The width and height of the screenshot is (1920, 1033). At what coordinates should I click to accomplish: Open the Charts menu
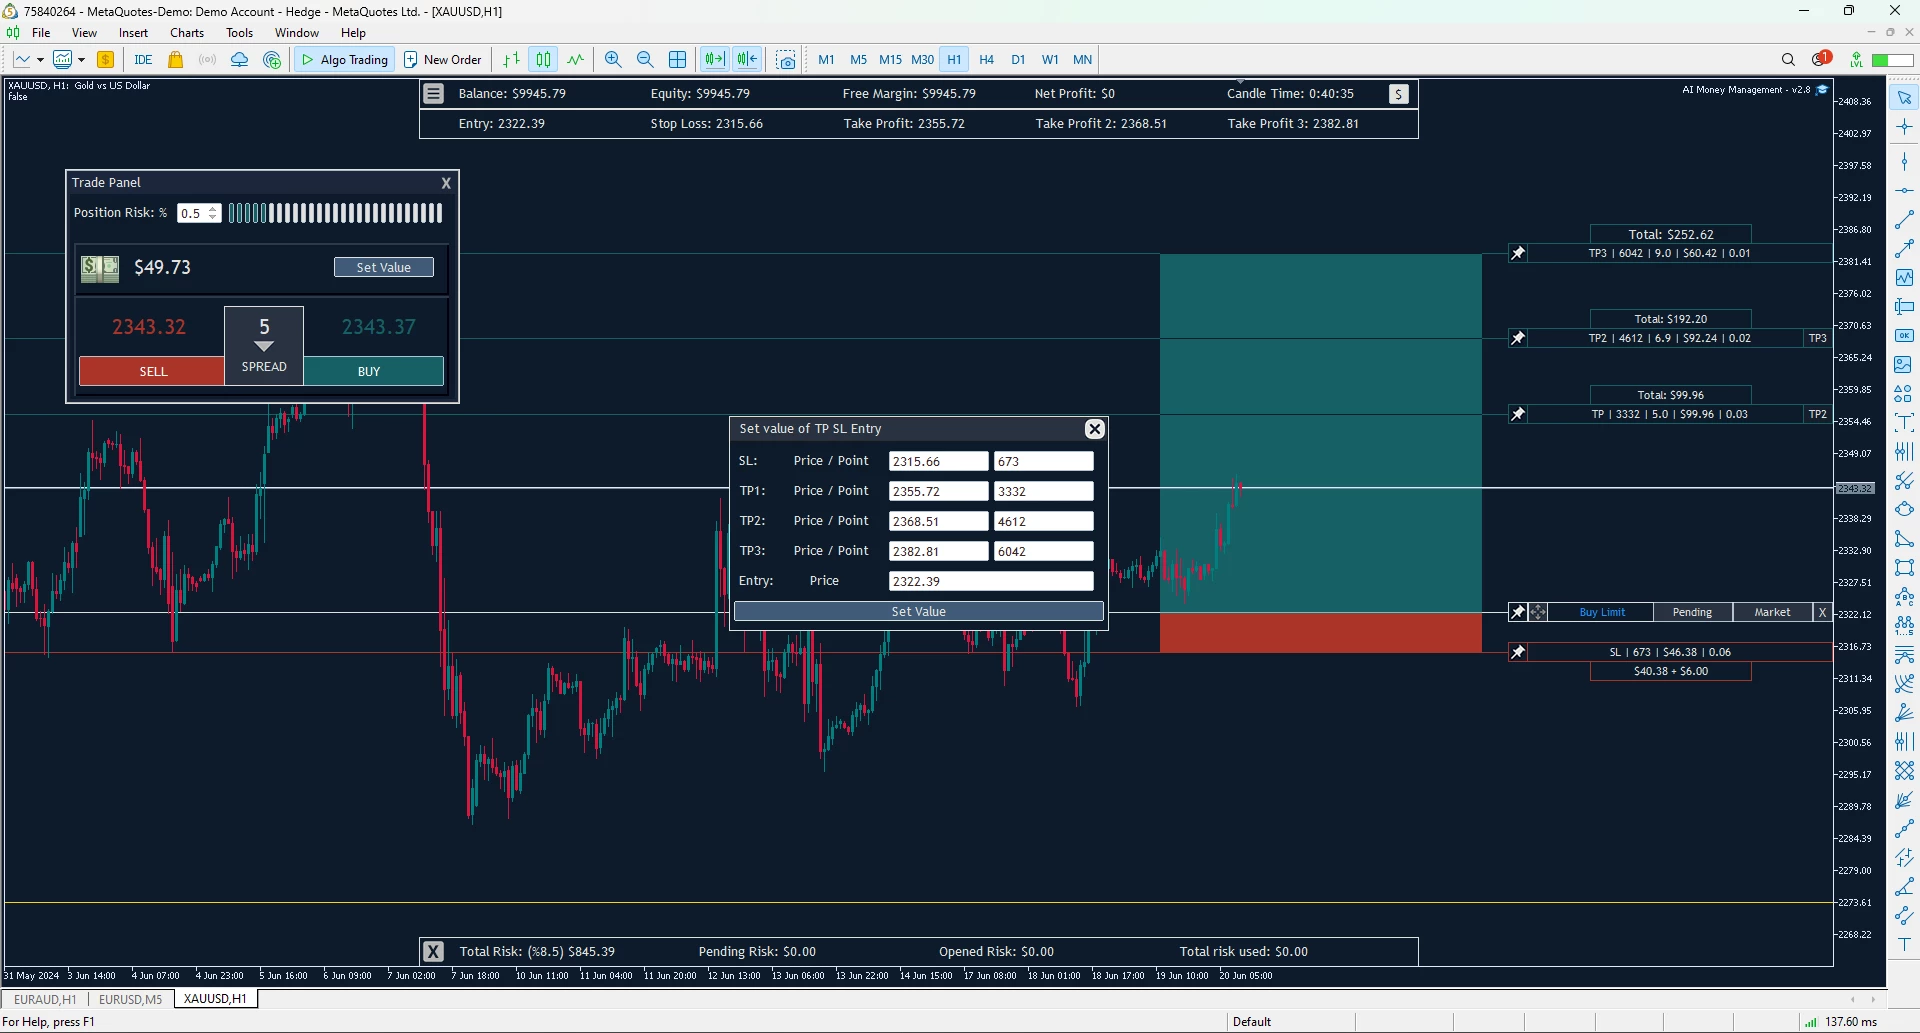pos(187,33)
